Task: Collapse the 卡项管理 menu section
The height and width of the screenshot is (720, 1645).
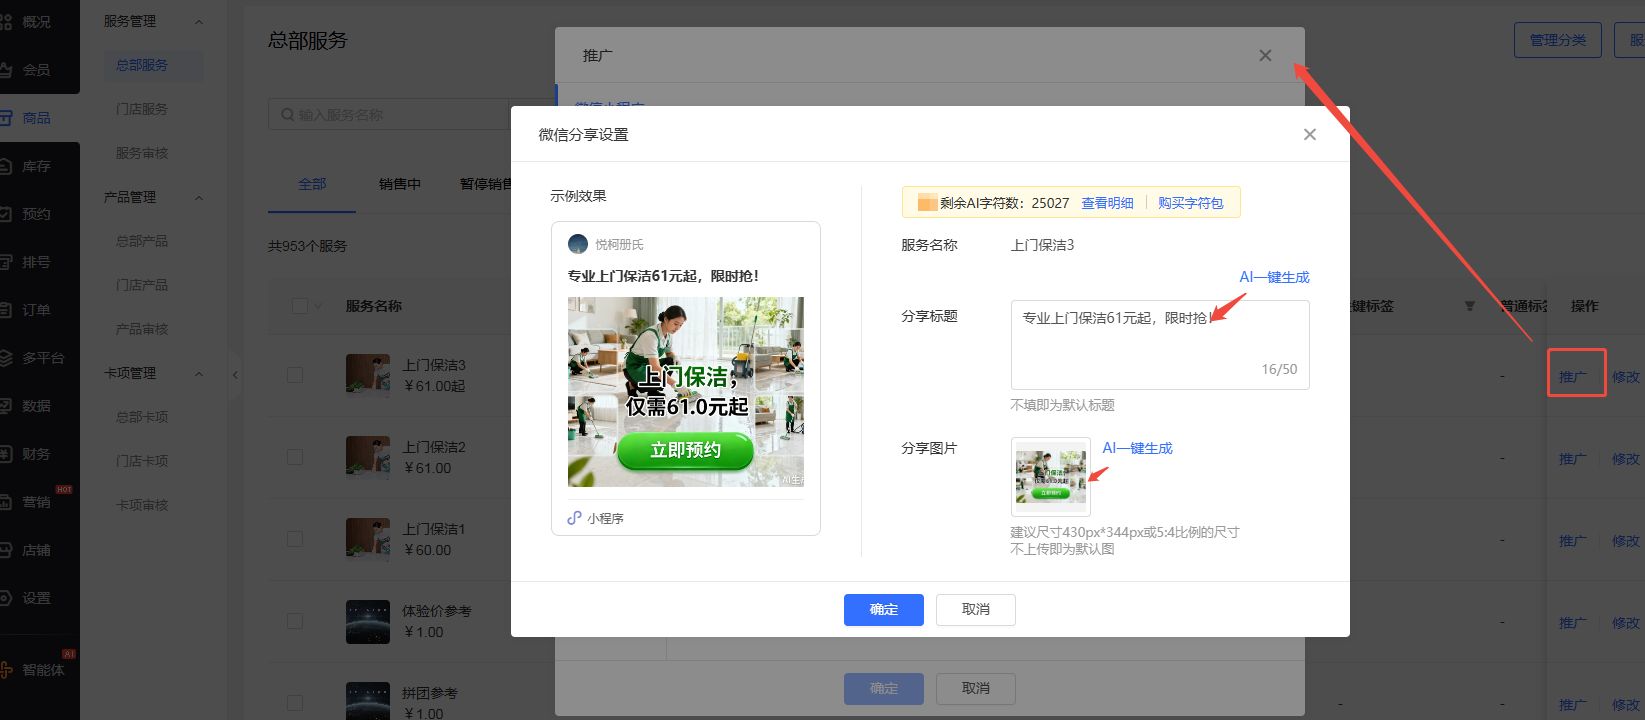Action: (x=198, y=374)
